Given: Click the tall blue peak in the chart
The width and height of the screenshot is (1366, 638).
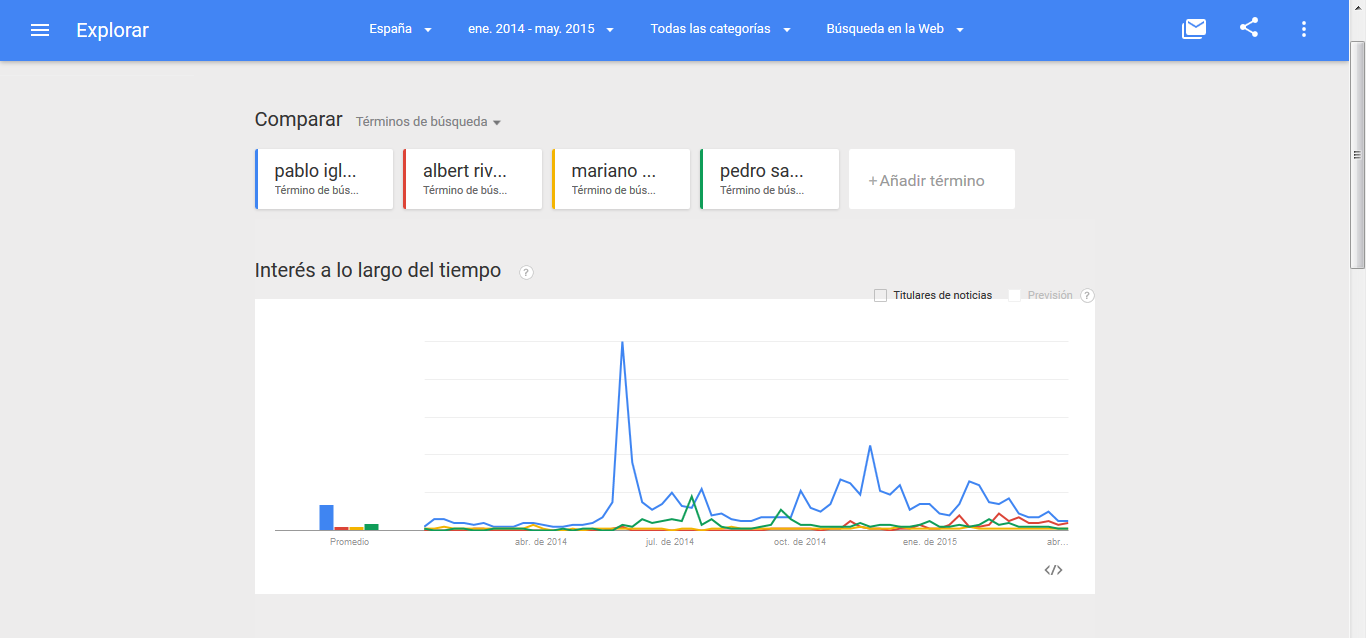Looking at the screenshot, I should pos(622,343).
